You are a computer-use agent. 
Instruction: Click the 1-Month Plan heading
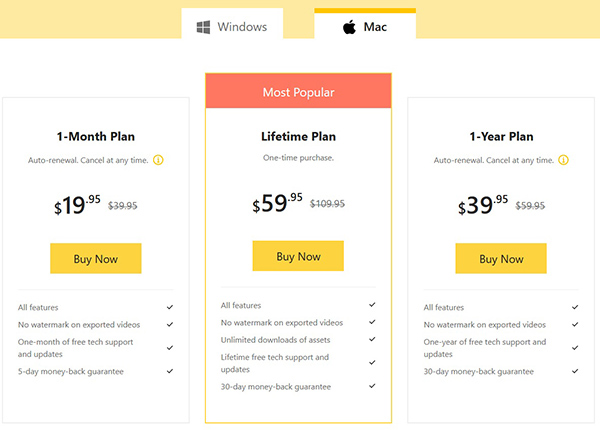[96, 137]
